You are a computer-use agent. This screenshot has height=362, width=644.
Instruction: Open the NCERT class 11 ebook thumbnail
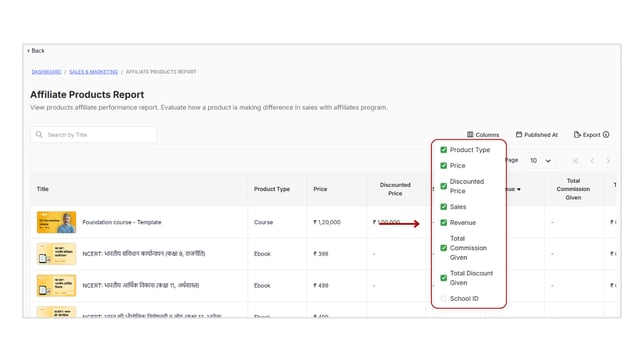tap(56, 286)
